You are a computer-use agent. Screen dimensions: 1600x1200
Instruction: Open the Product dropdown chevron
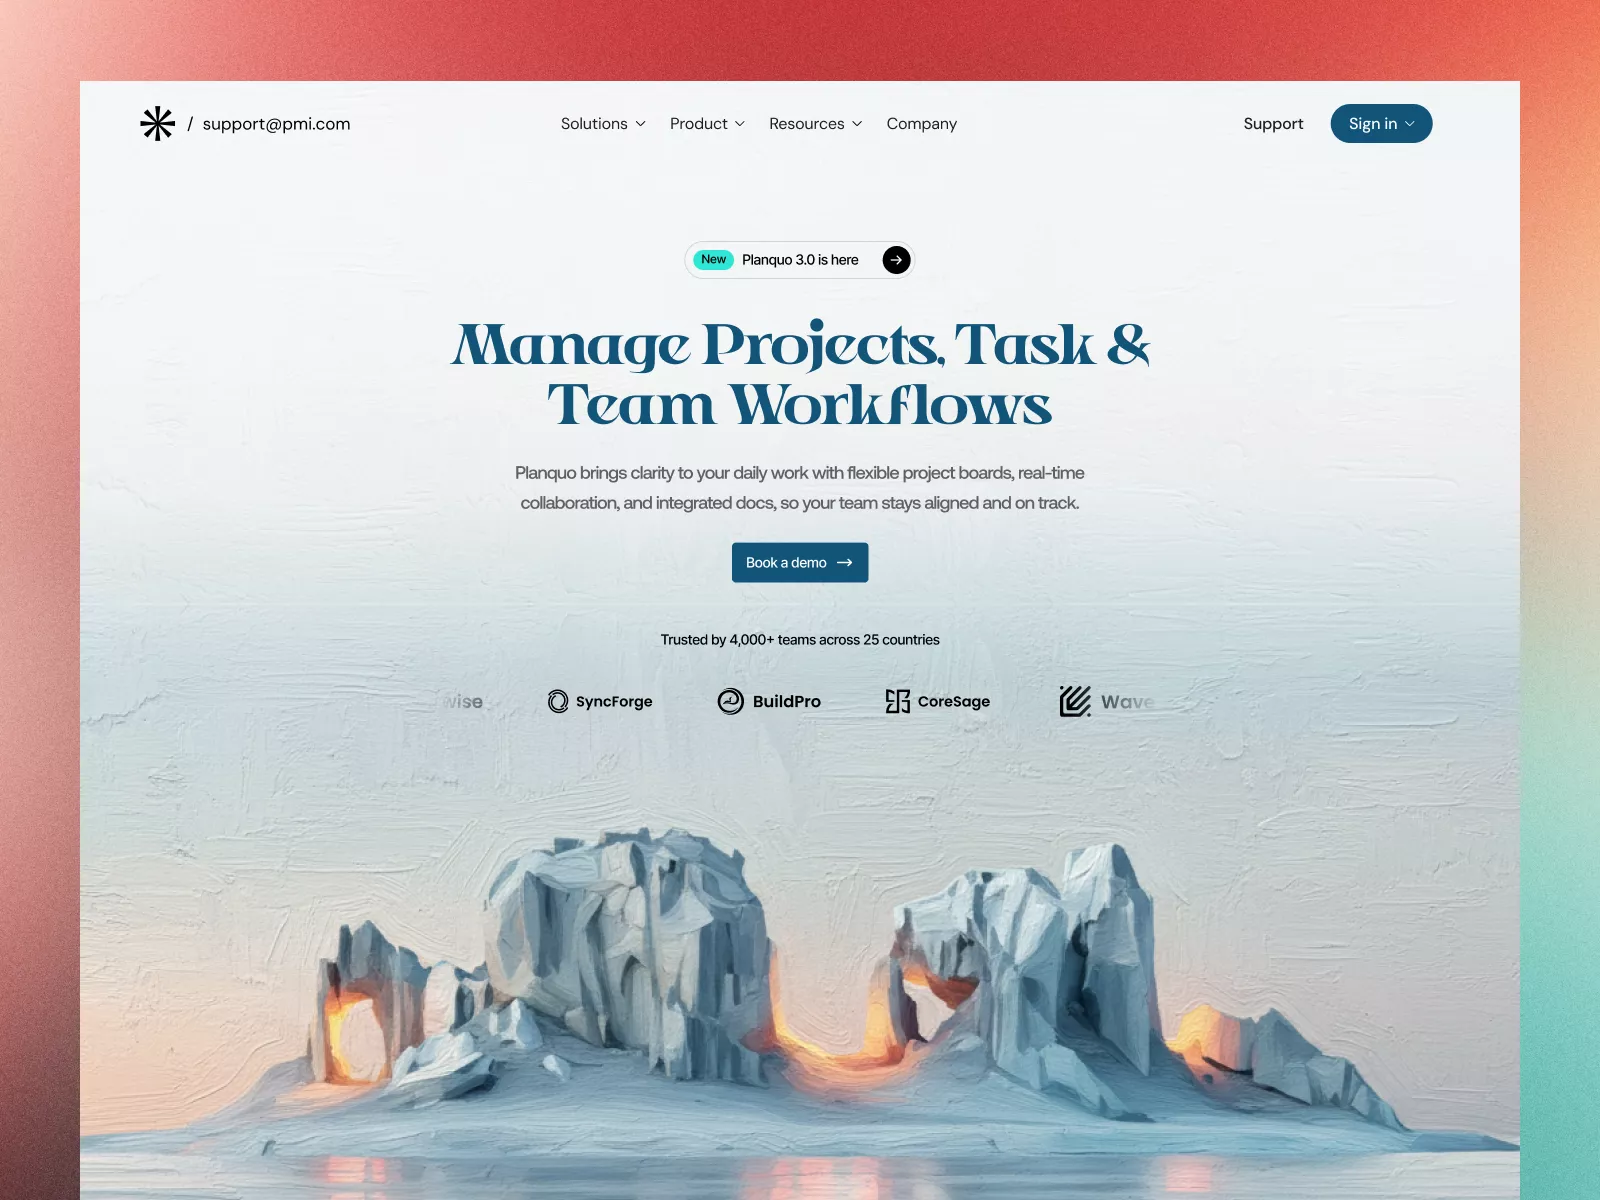pos(740,124)
